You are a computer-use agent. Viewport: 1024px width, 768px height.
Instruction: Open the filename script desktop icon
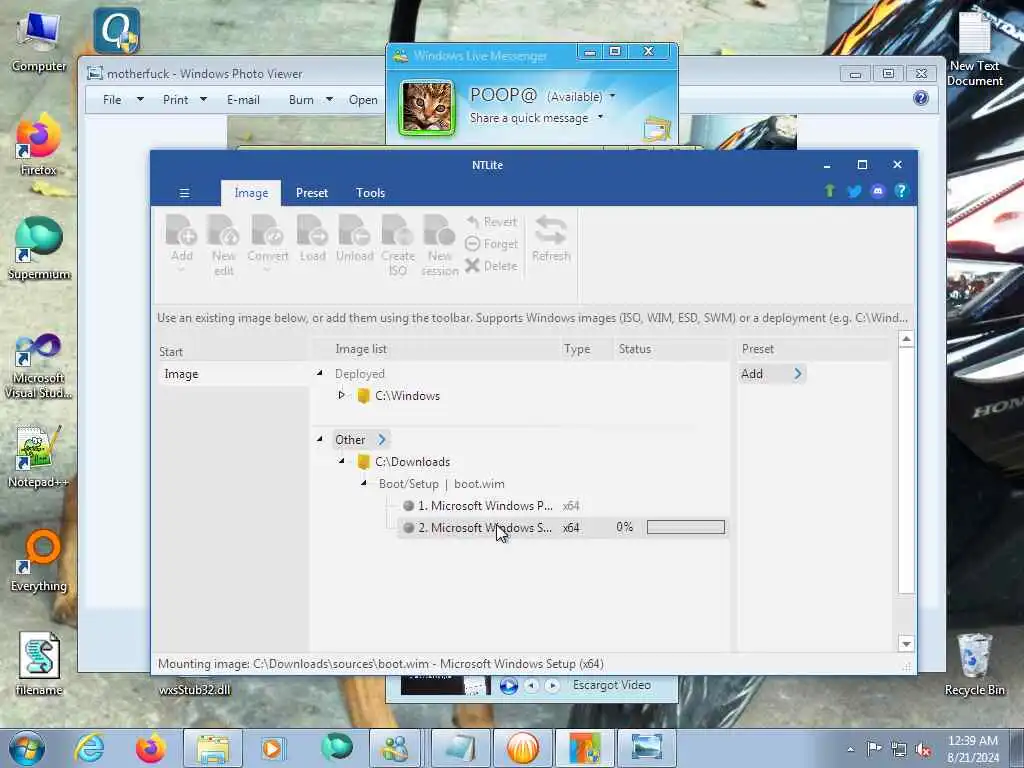[39, 664]
